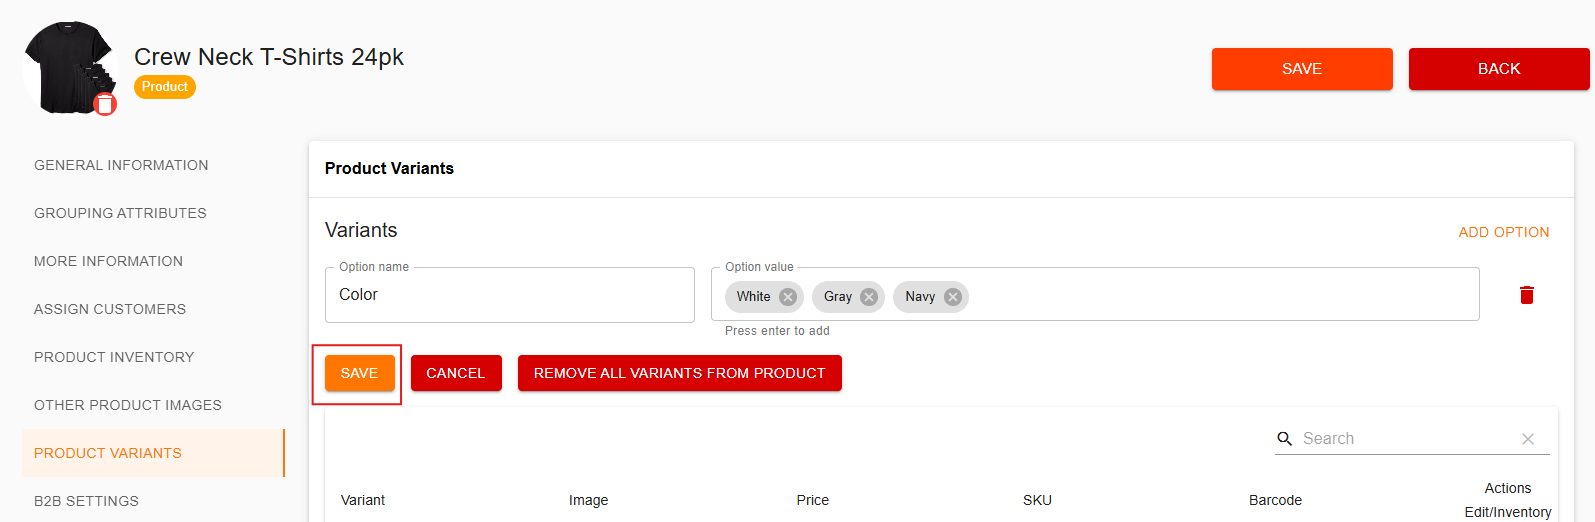Screen dimensions: 1595x522
Task: Click the Option name input field
Action: pyautogui.click(x=510, y=295)
